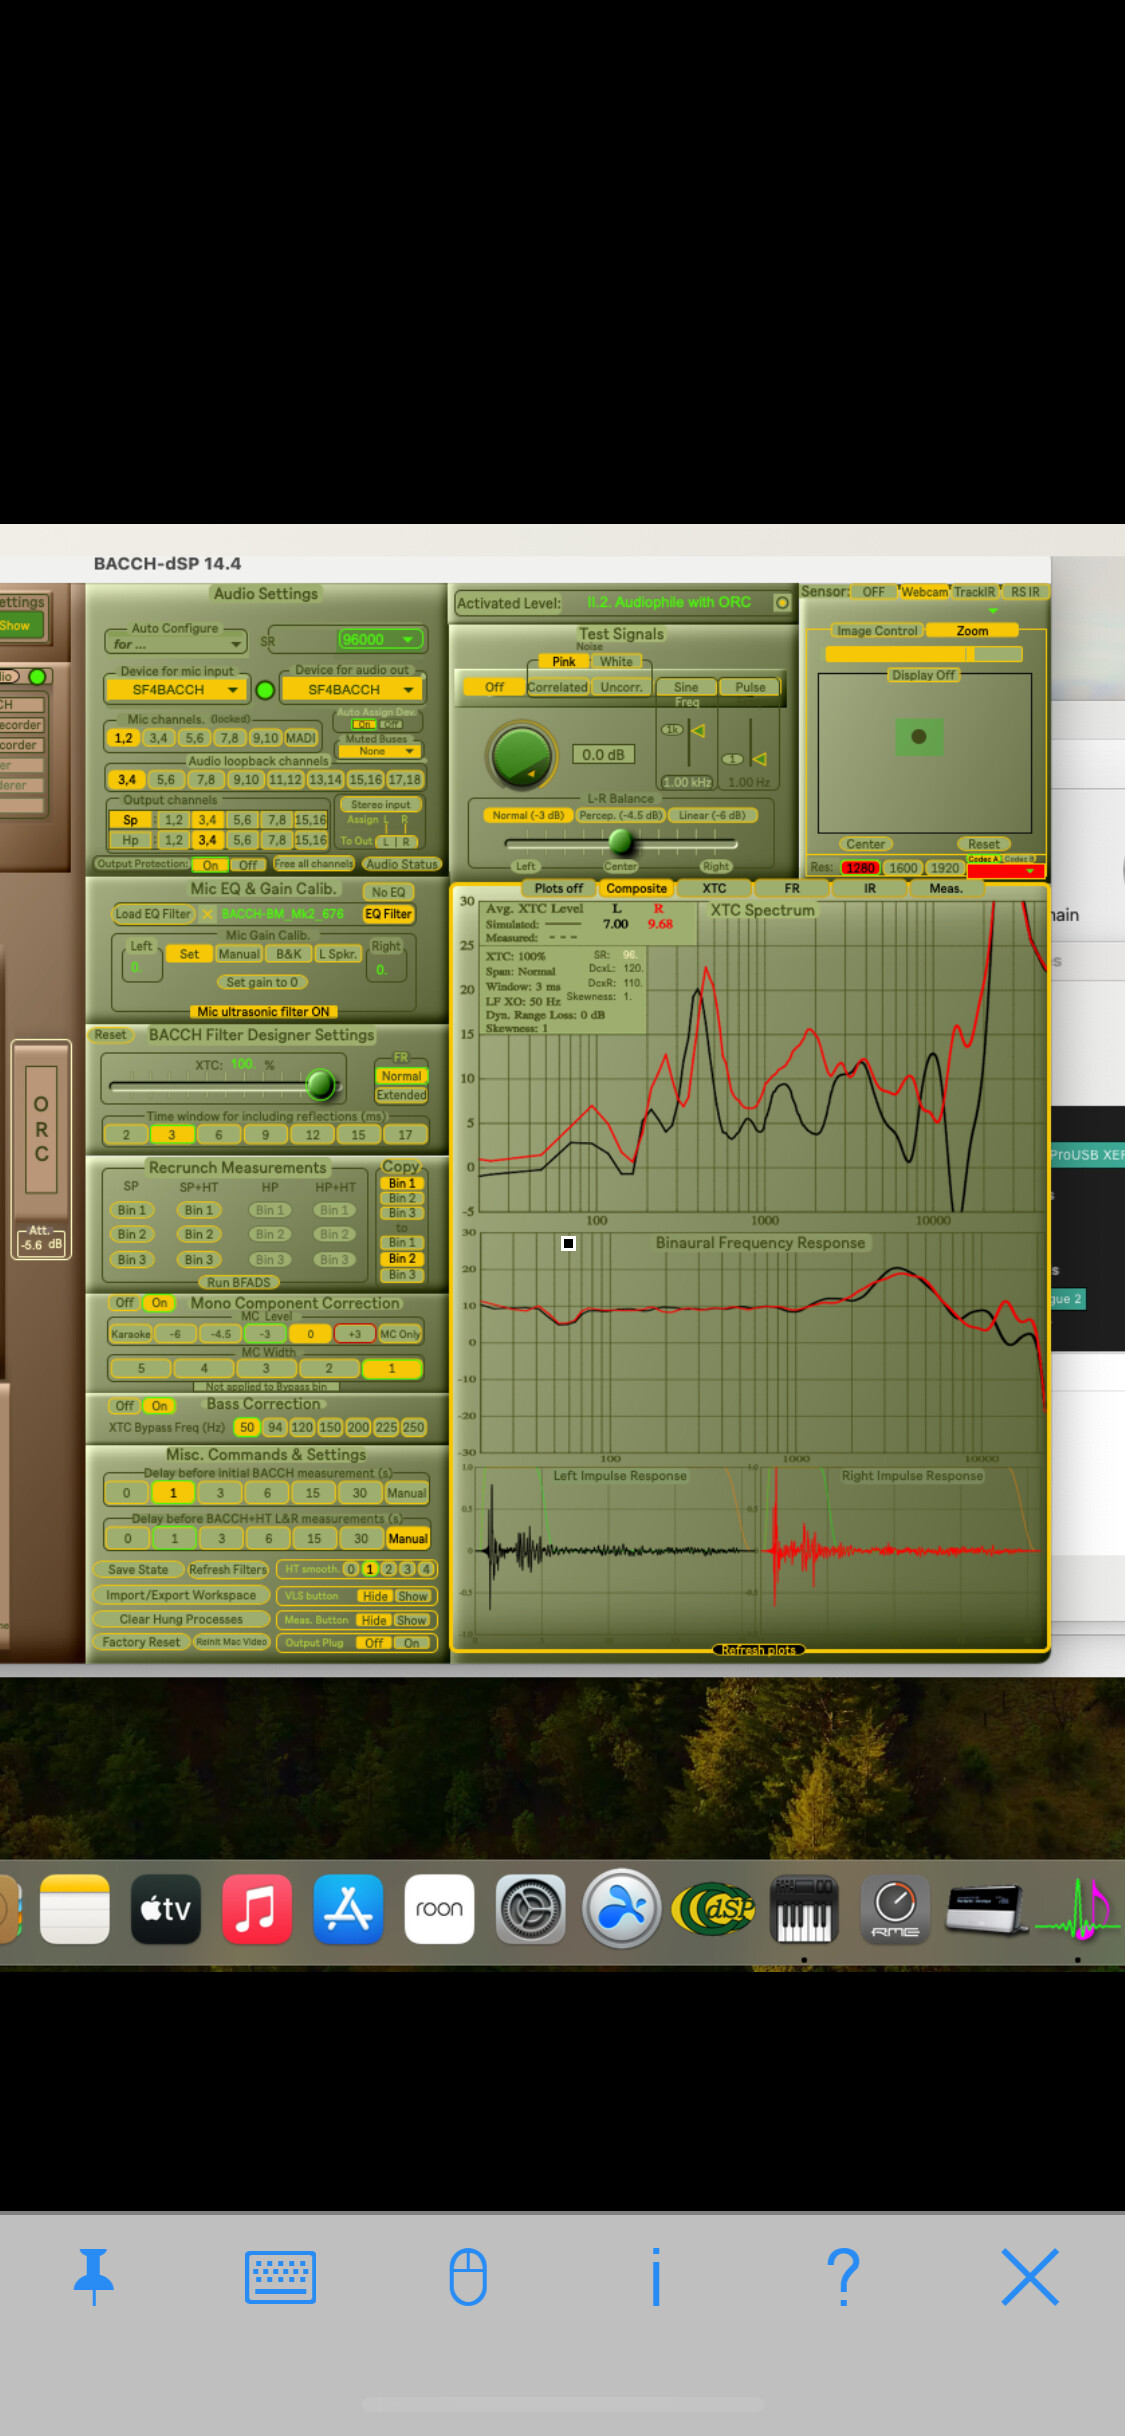Click the sine frequency arrow marker
Screen dimensions: 1125x2436
point(698,731)
